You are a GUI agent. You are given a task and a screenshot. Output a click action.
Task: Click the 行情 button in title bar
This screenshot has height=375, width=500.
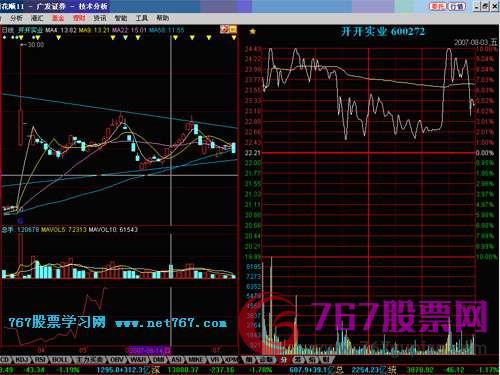coord(456,6)
